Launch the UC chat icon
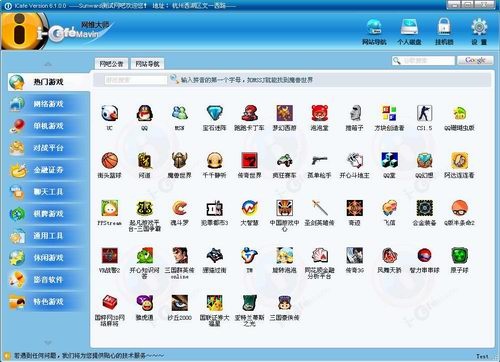 109,113
